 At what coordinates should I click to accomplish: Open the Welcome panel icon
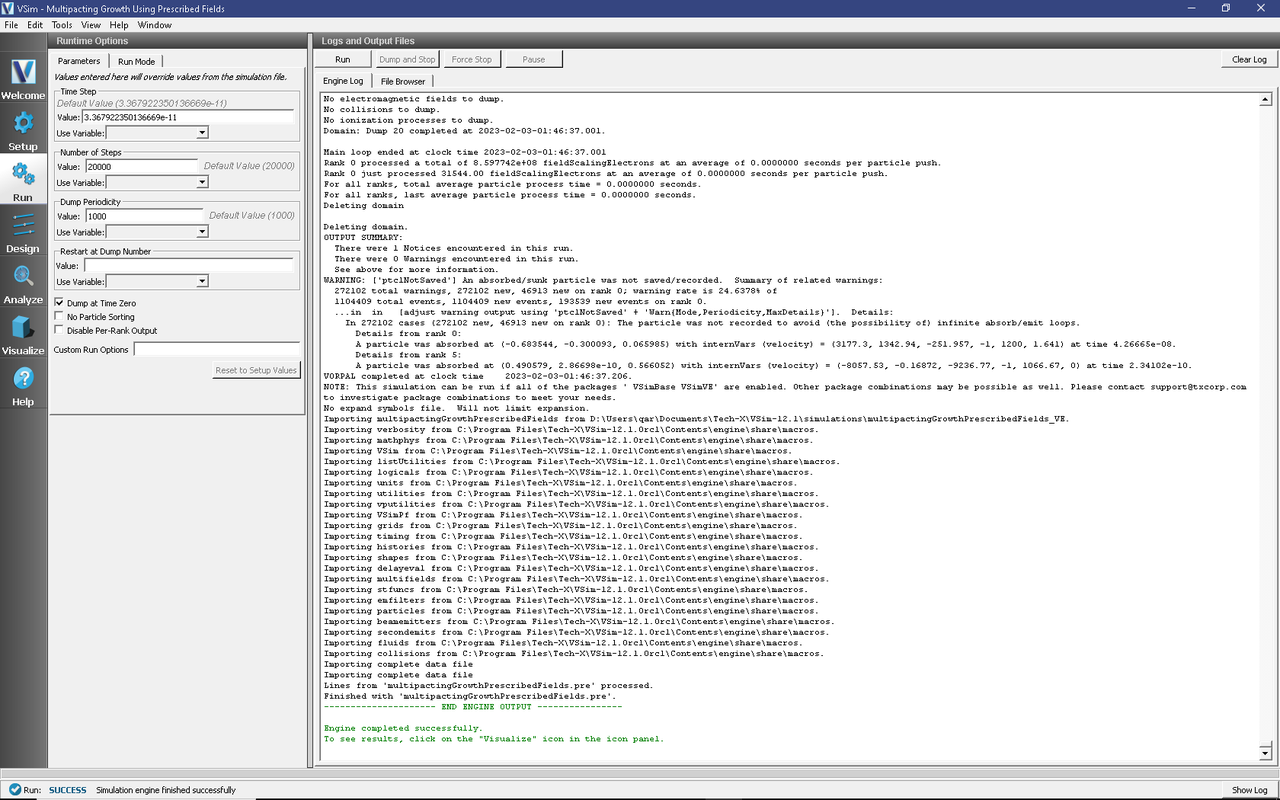23,78
